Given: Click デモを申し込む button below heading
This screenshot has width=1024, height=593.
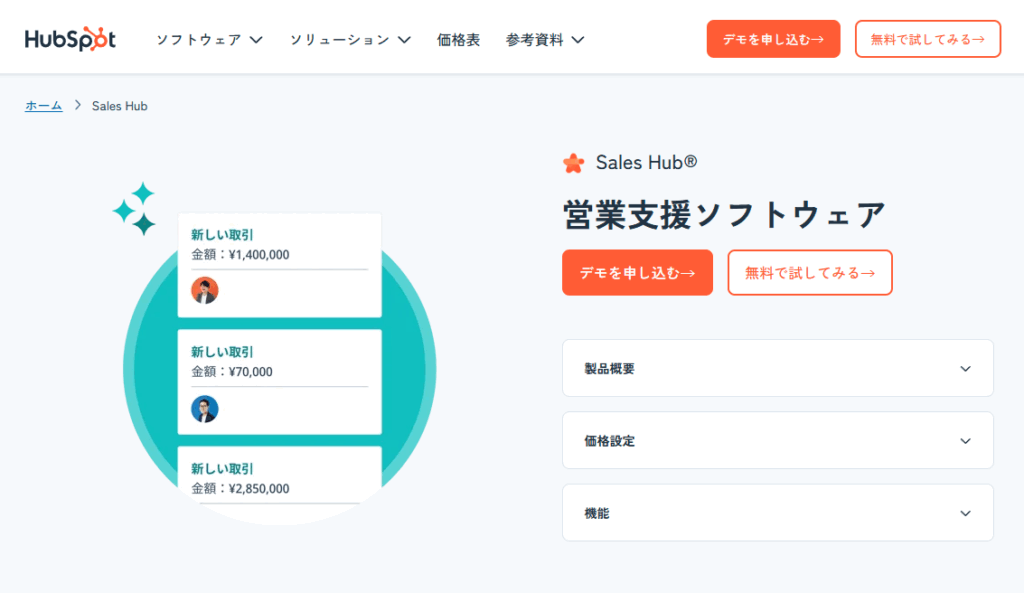Looking at the screenshot, I should (x=637, y=272).
